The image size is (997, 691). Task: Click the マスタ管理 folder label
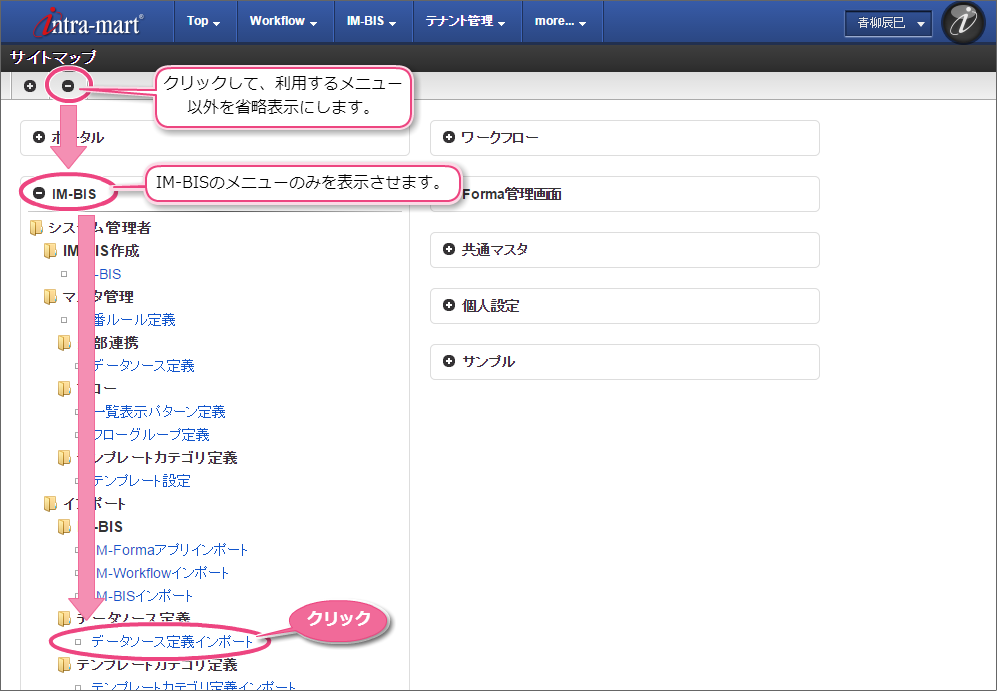click(98, 296)
